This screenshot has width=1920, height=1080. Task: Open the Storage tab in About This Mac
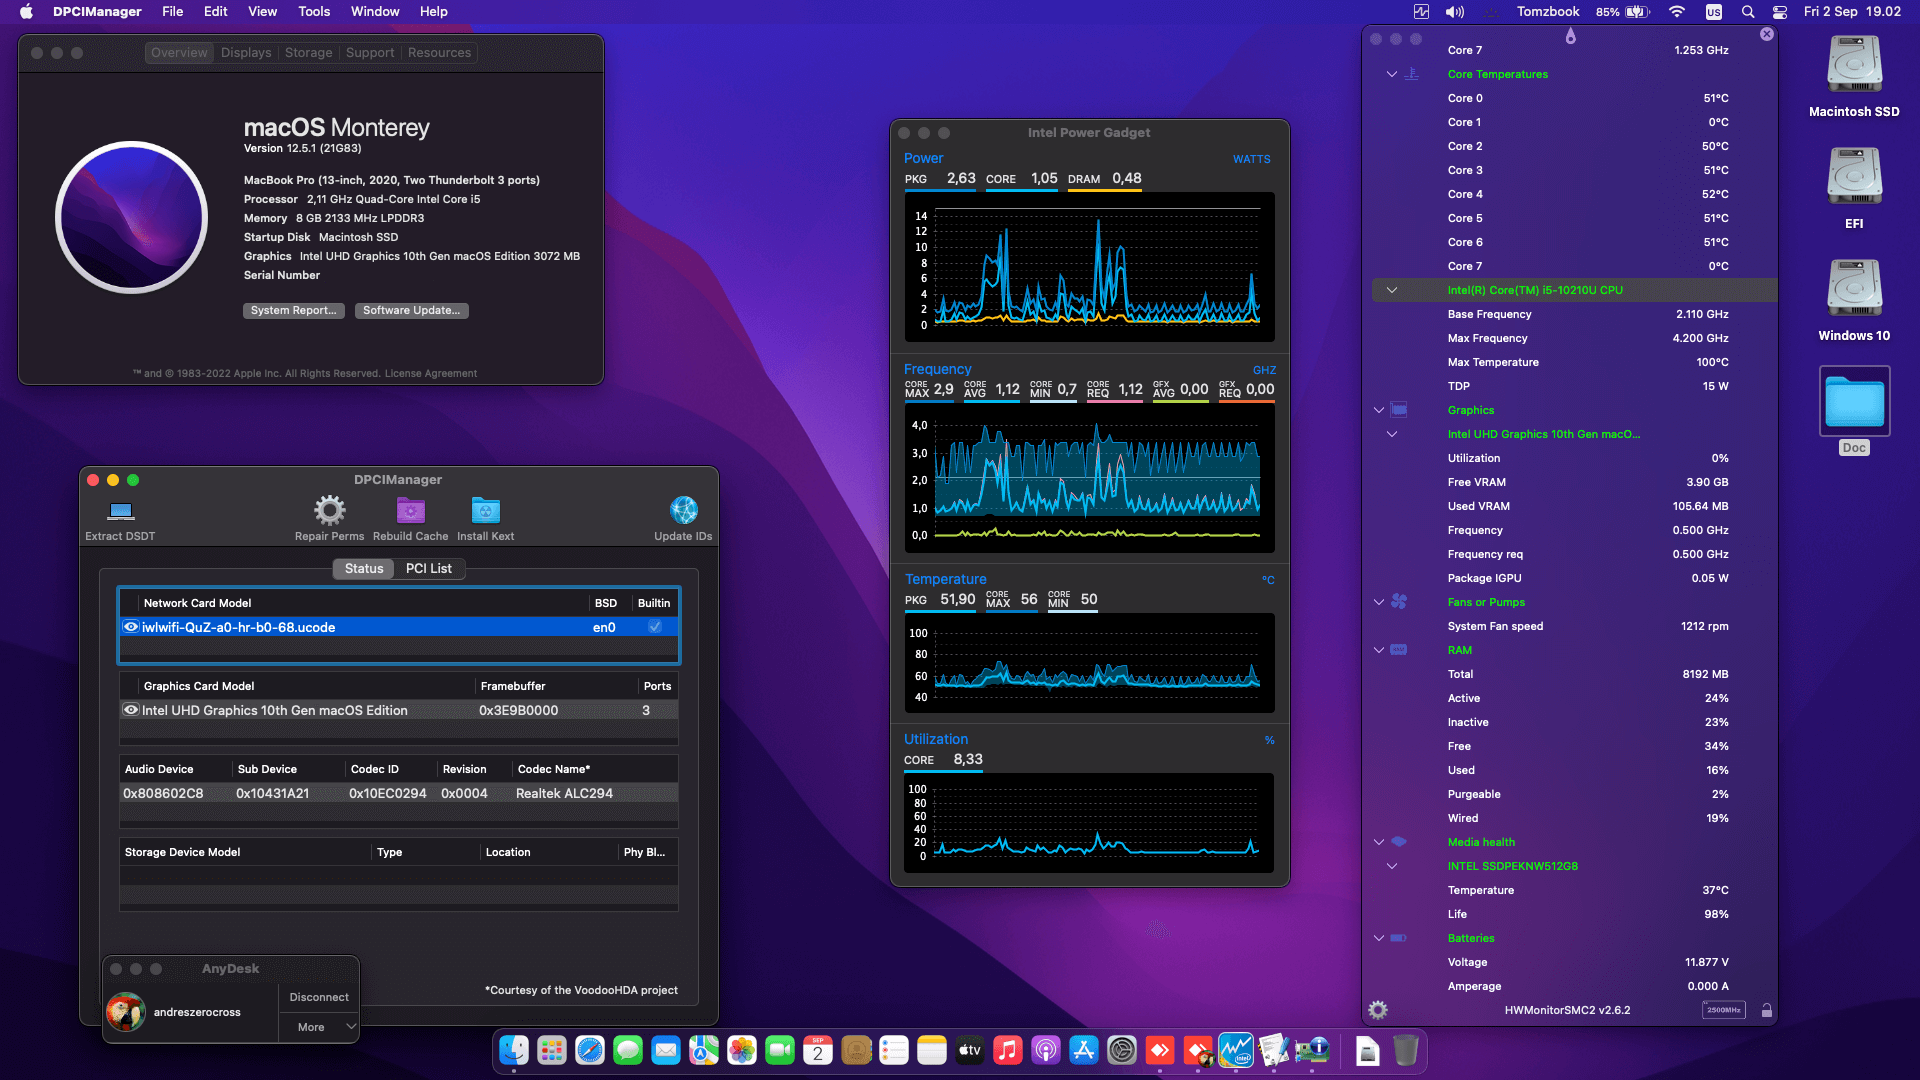click(308, 53)
